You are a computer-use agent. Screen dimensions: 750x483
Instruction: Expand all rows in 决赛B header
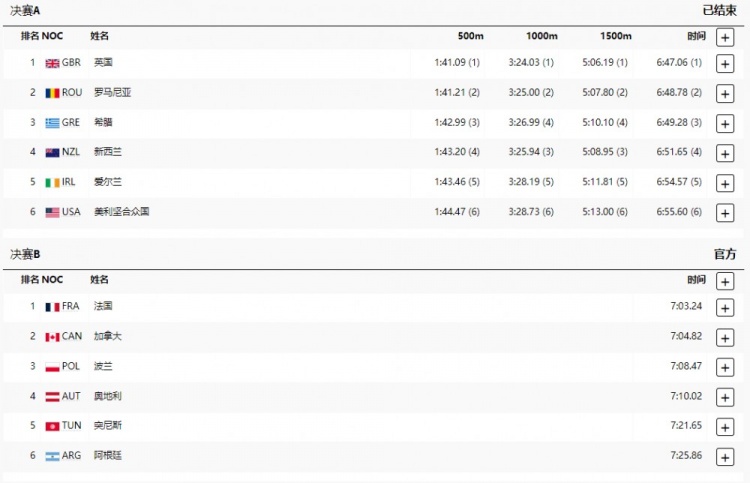point(725,281)
